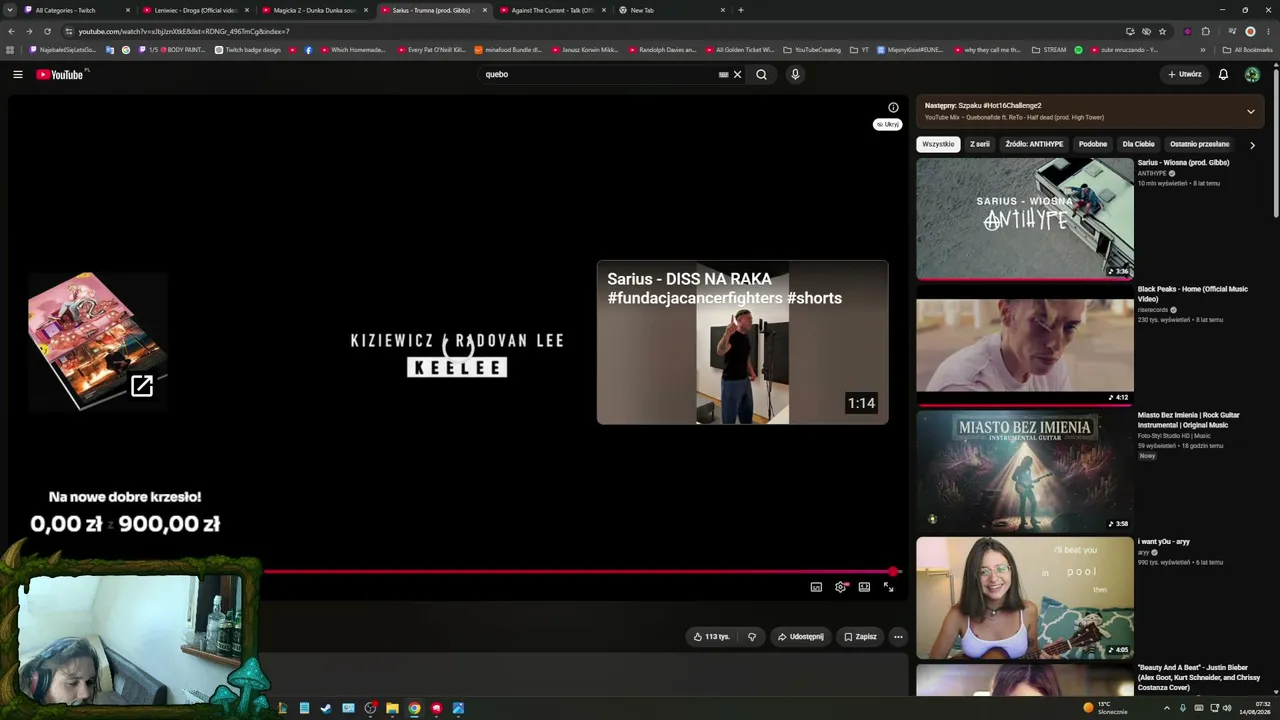This screenshot has width=1280, height=720.
Task: Open YouTube notifications bell
Action: [x=1223, y=74]
